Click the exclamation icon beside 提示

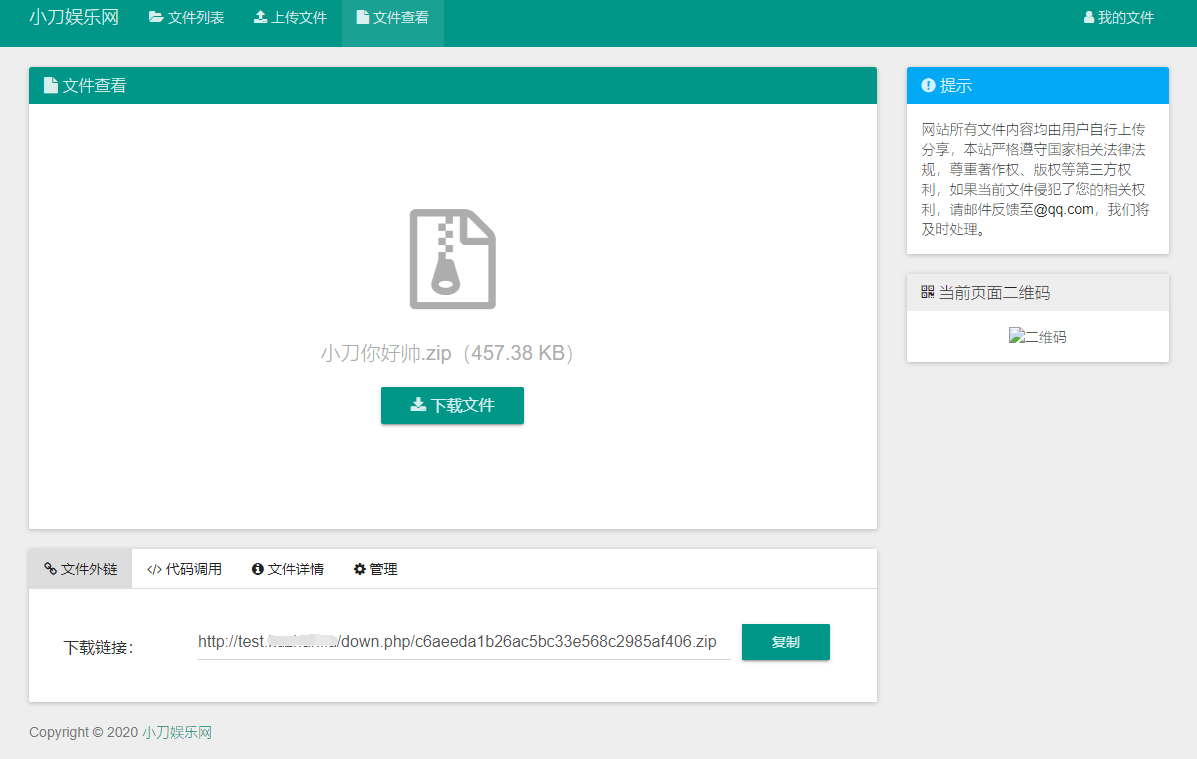coord(928,86)
